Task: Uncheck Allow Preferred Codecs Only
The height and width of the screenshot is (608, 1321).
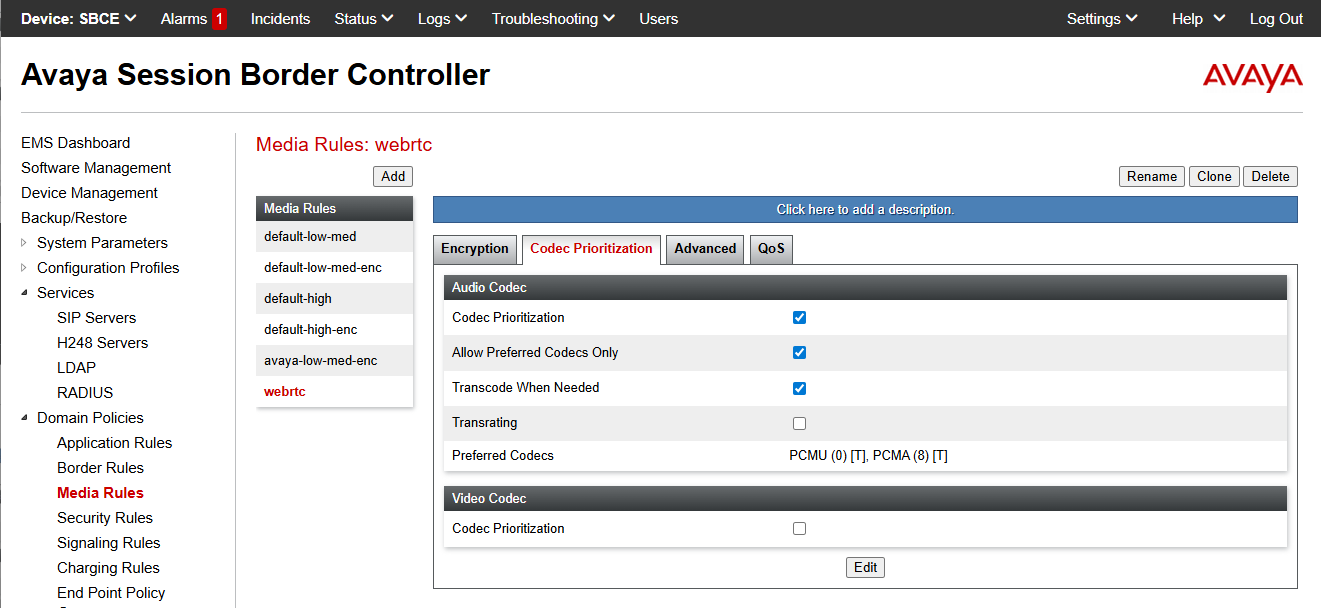Action: [799, 353]
